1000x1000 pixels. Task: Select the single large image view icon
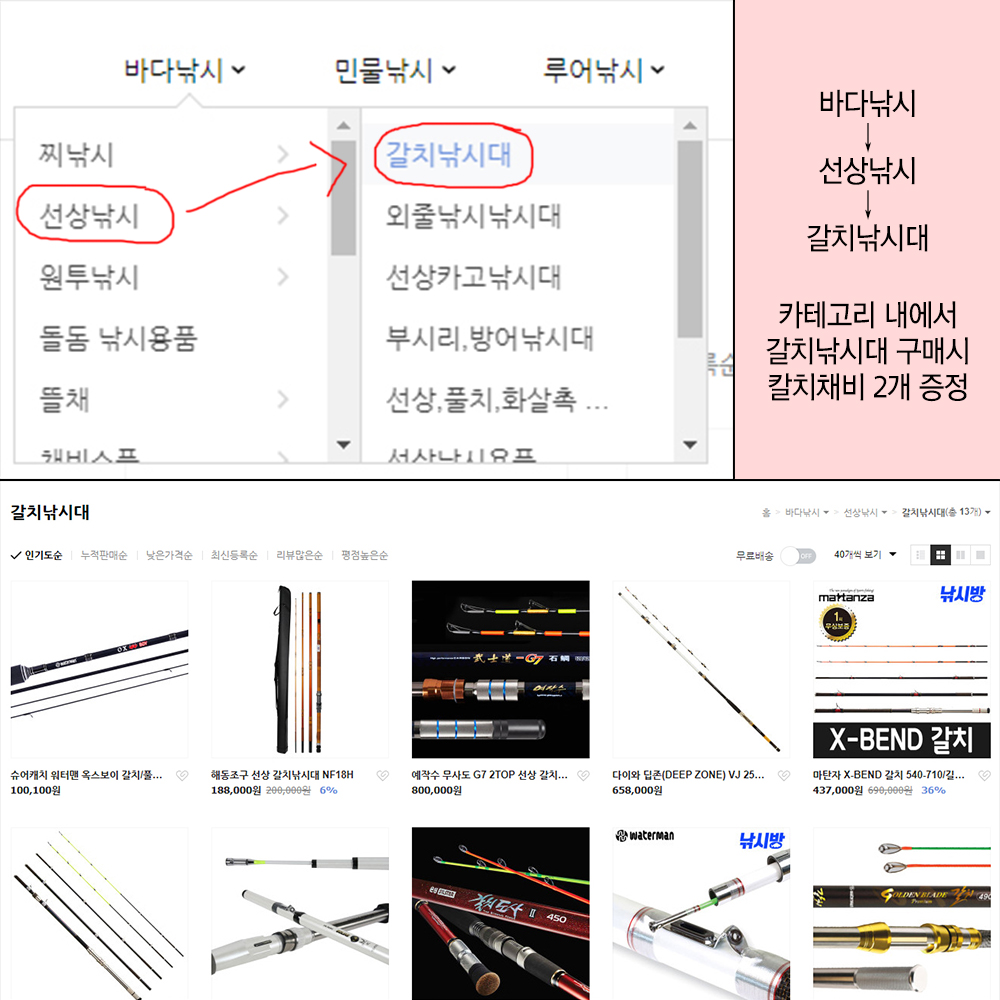click(x=980, y=555)
